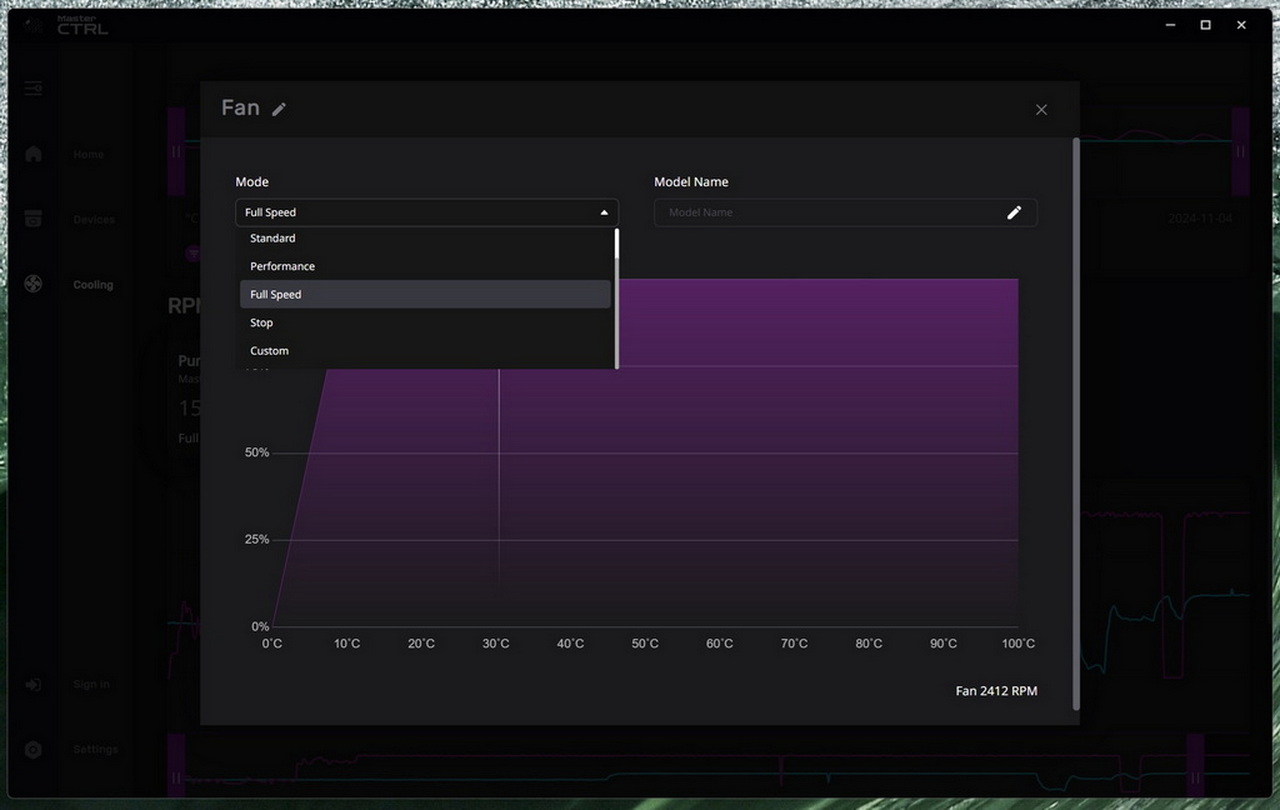This screenshot has width=1280, height=810.
Task: Click the hamburger menu icon in sidebar
Action: [x=34, y=89]
